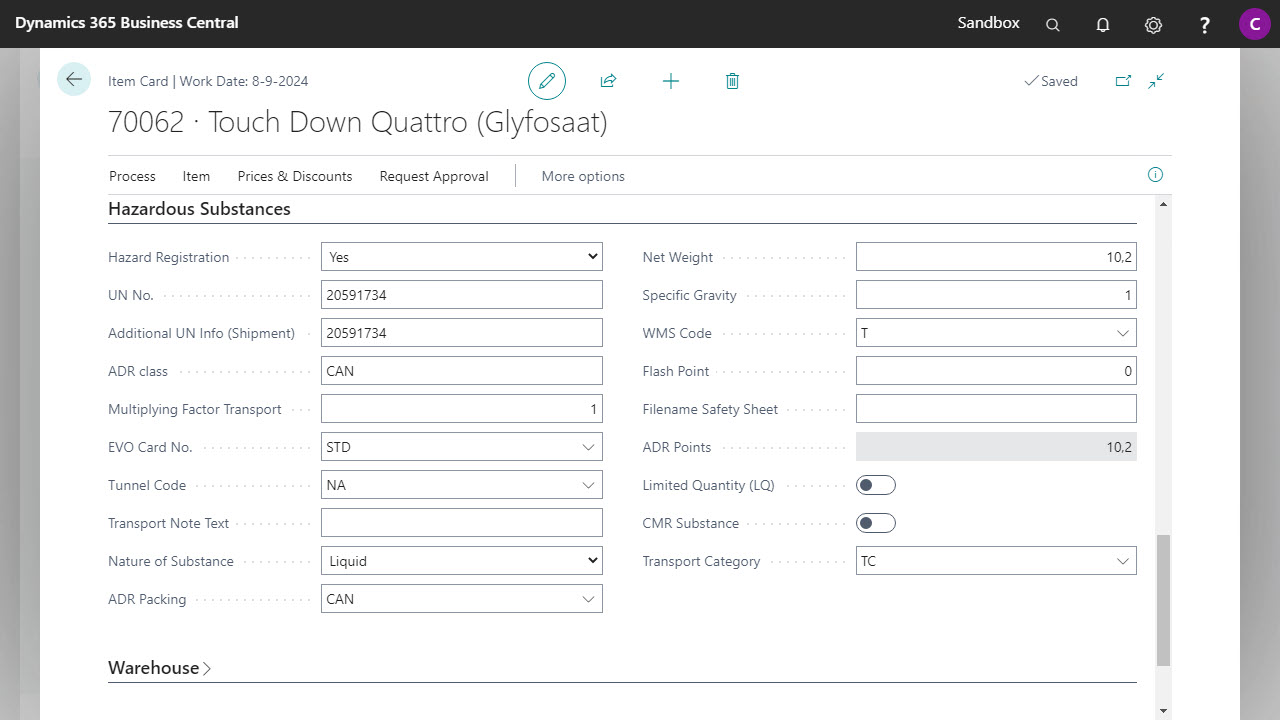The height and width of the screenshot is (720, 1280).
Task: Enable the Limited Quantity (LQ) toggle
Action: click(876, 485)
